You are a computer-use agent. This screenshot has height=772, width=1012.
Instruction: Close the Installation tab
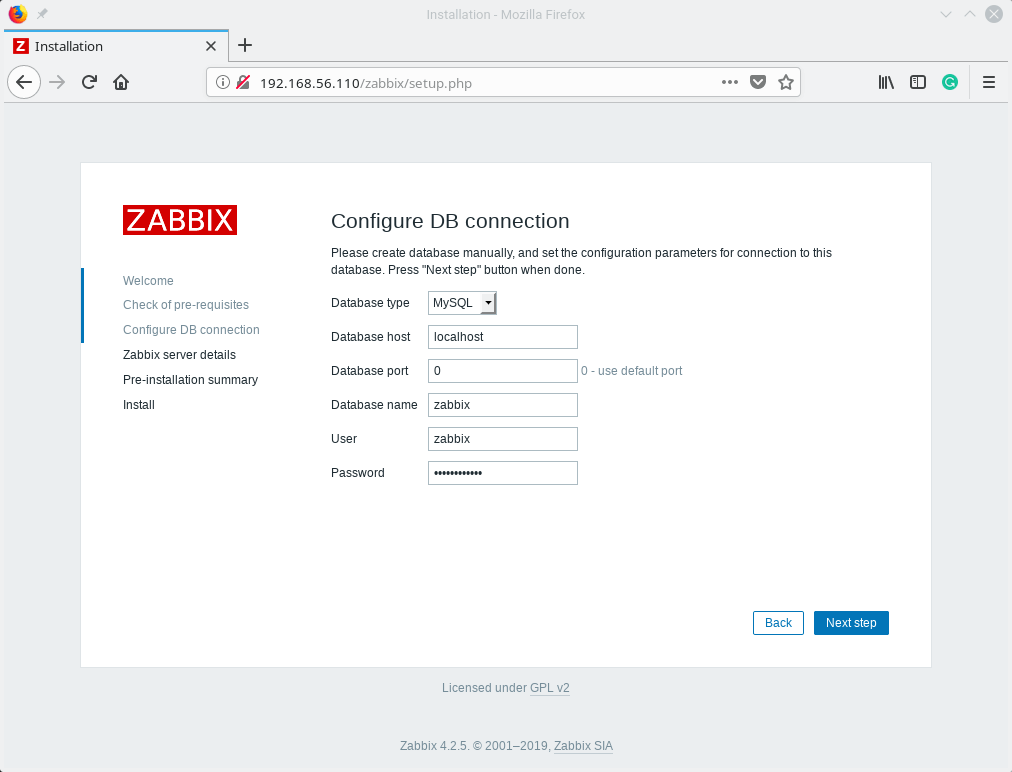[210, 46]
